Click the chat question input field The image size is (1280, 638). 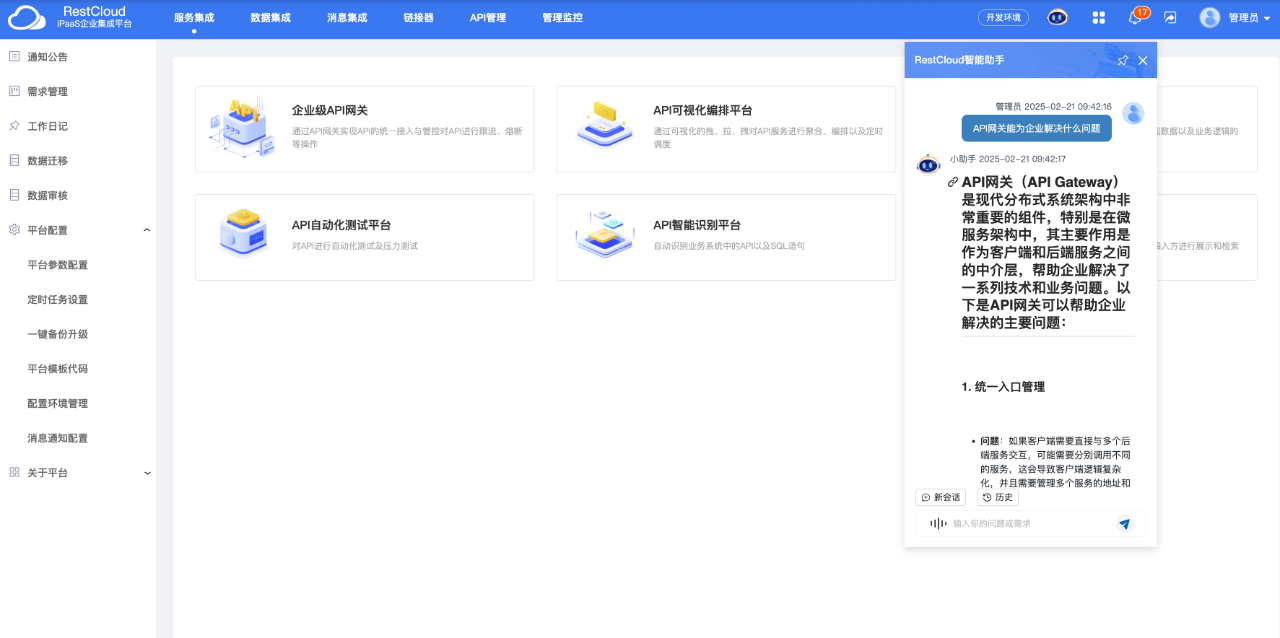(1030, 523)
